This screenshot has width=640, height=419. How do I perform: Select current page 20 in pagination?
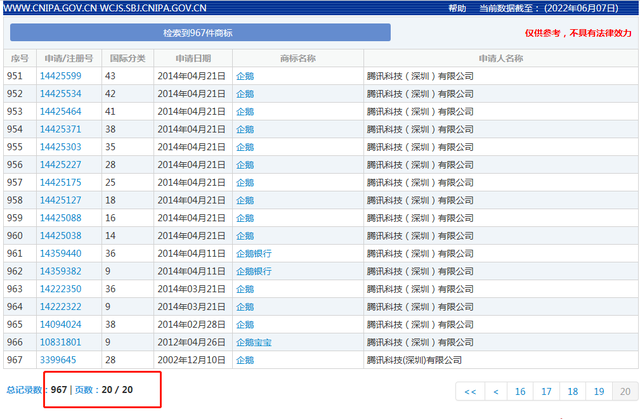(625, 392)
